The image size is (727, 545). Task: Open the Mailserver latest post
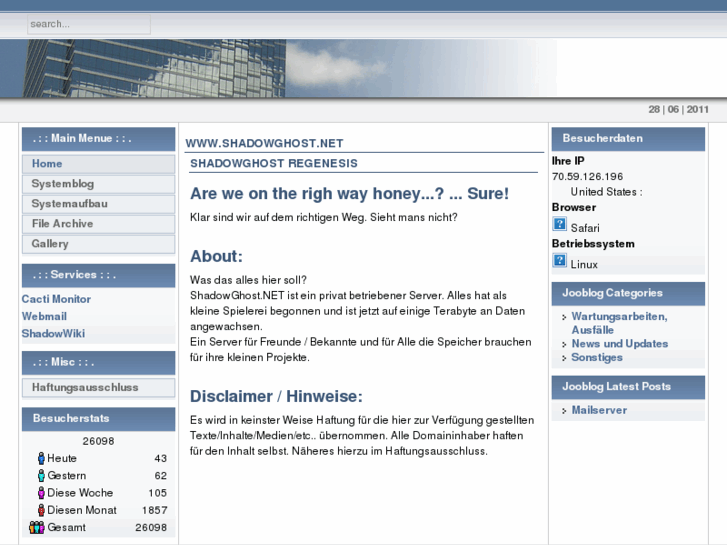click(599, 410)
